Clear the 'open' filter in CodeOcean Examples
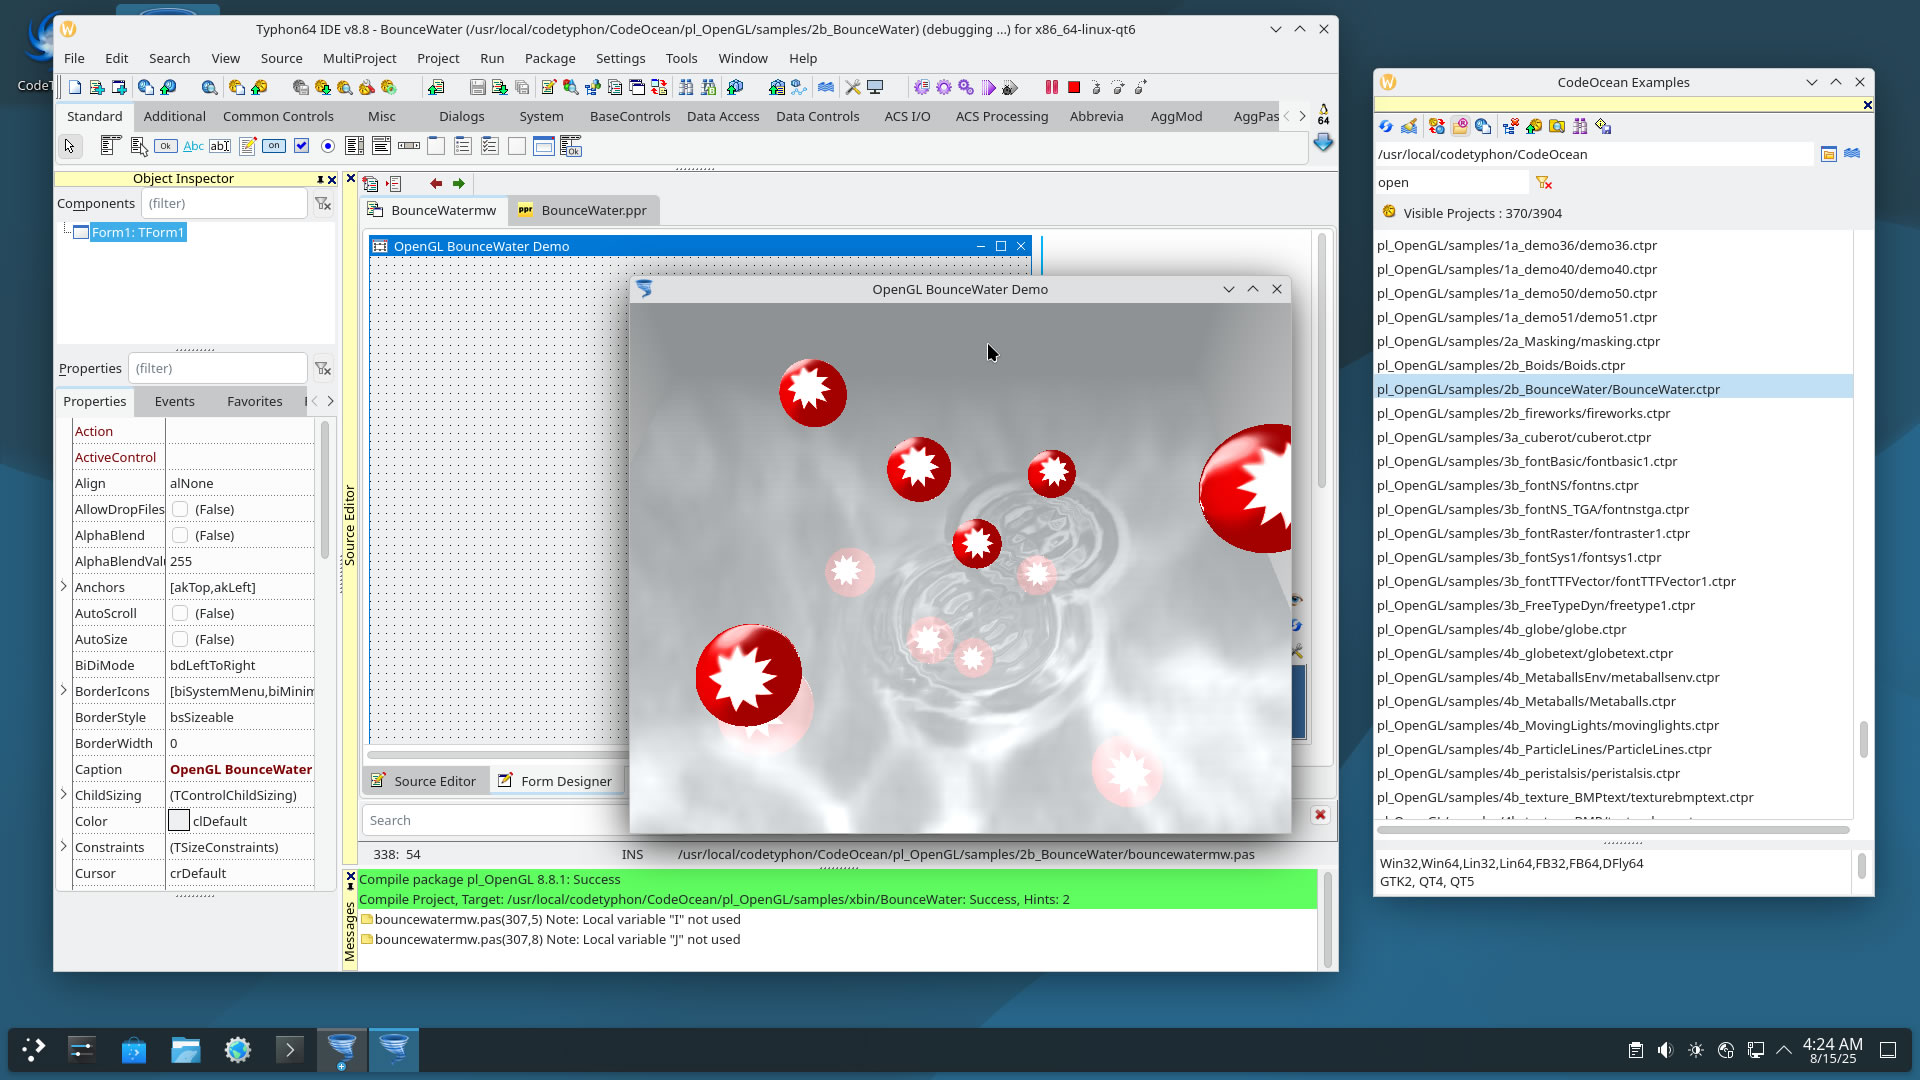This screenshot has width=1920, height=1080. pos(1544,182)
